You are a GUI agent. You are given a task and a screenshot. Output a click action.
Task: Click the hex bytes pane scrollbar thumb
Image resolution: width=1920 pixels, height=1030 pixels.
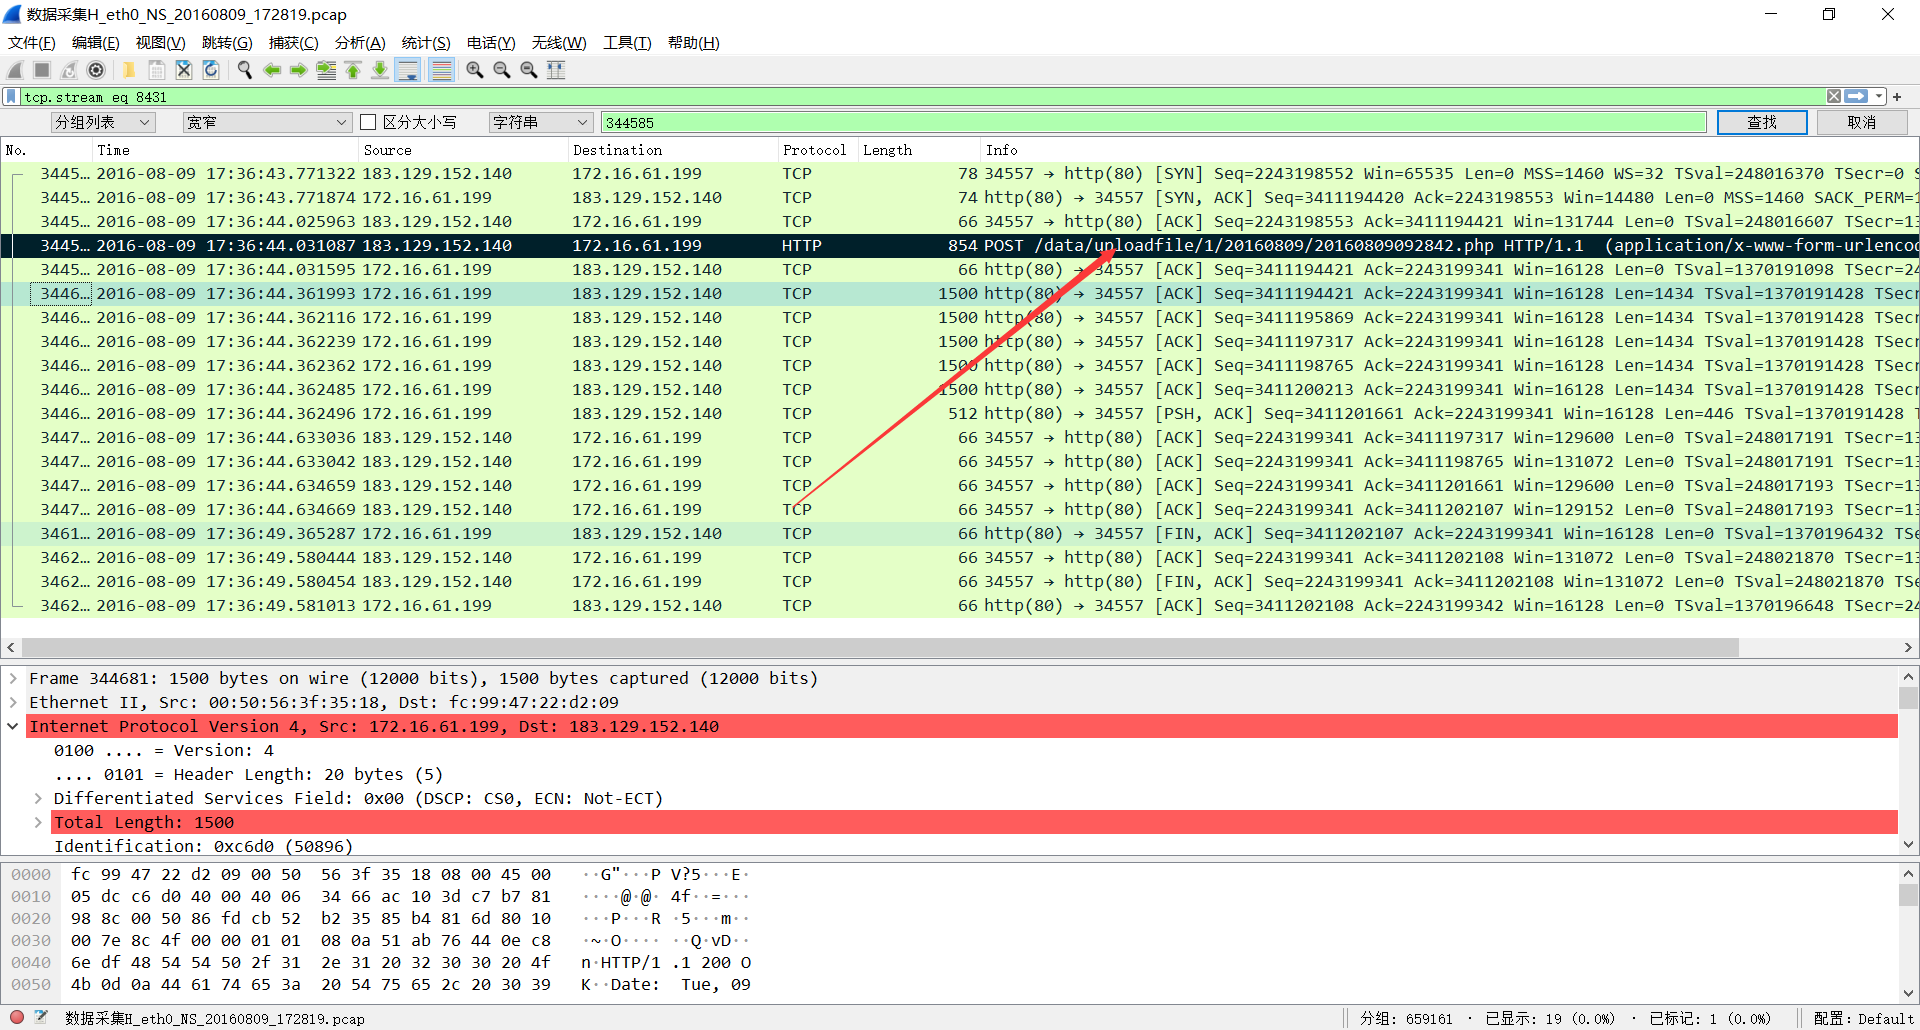click(x=1908, y=895)
